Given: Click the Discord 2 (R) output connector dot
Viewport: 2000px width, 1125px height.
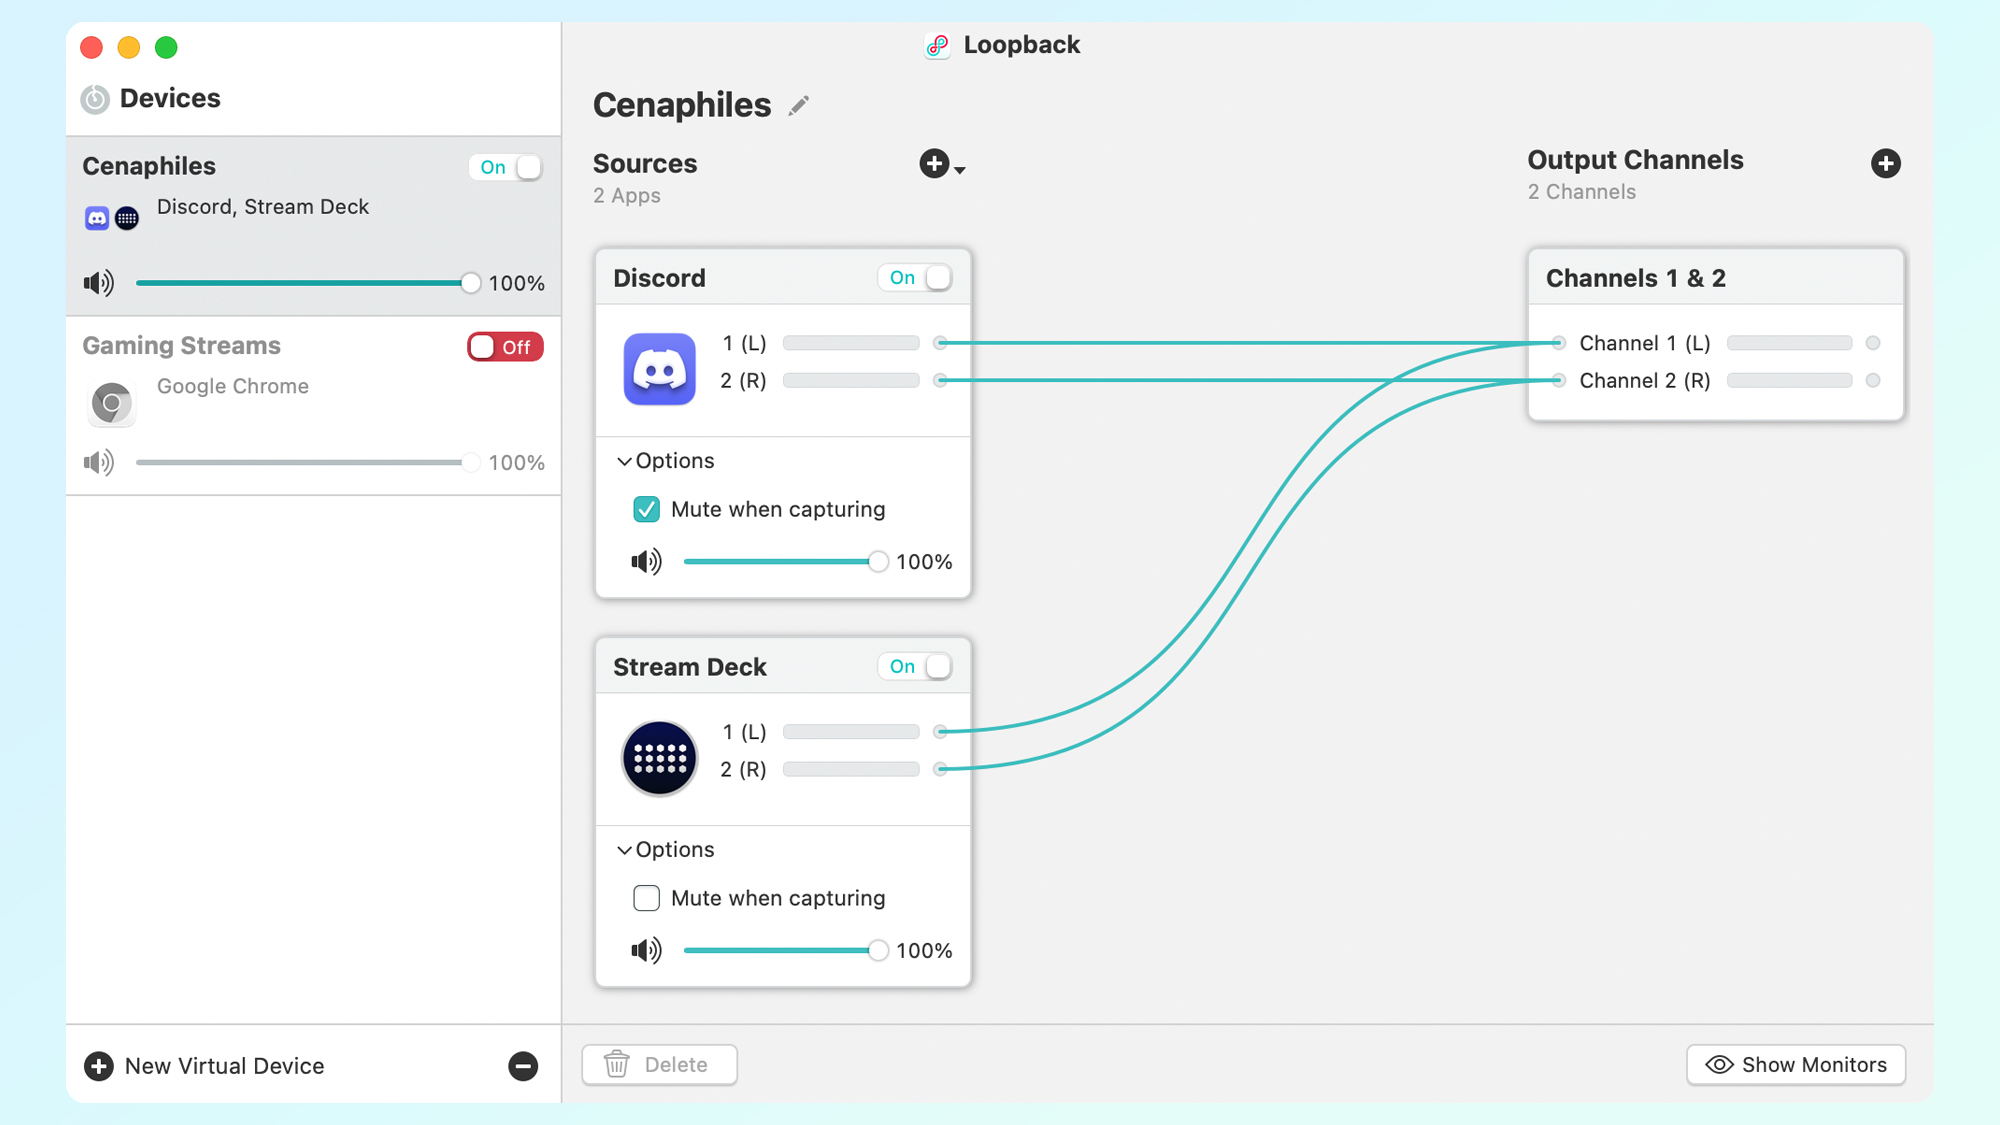Looking at the screenshot, I should pyautogui.click(x=940, y=380).
